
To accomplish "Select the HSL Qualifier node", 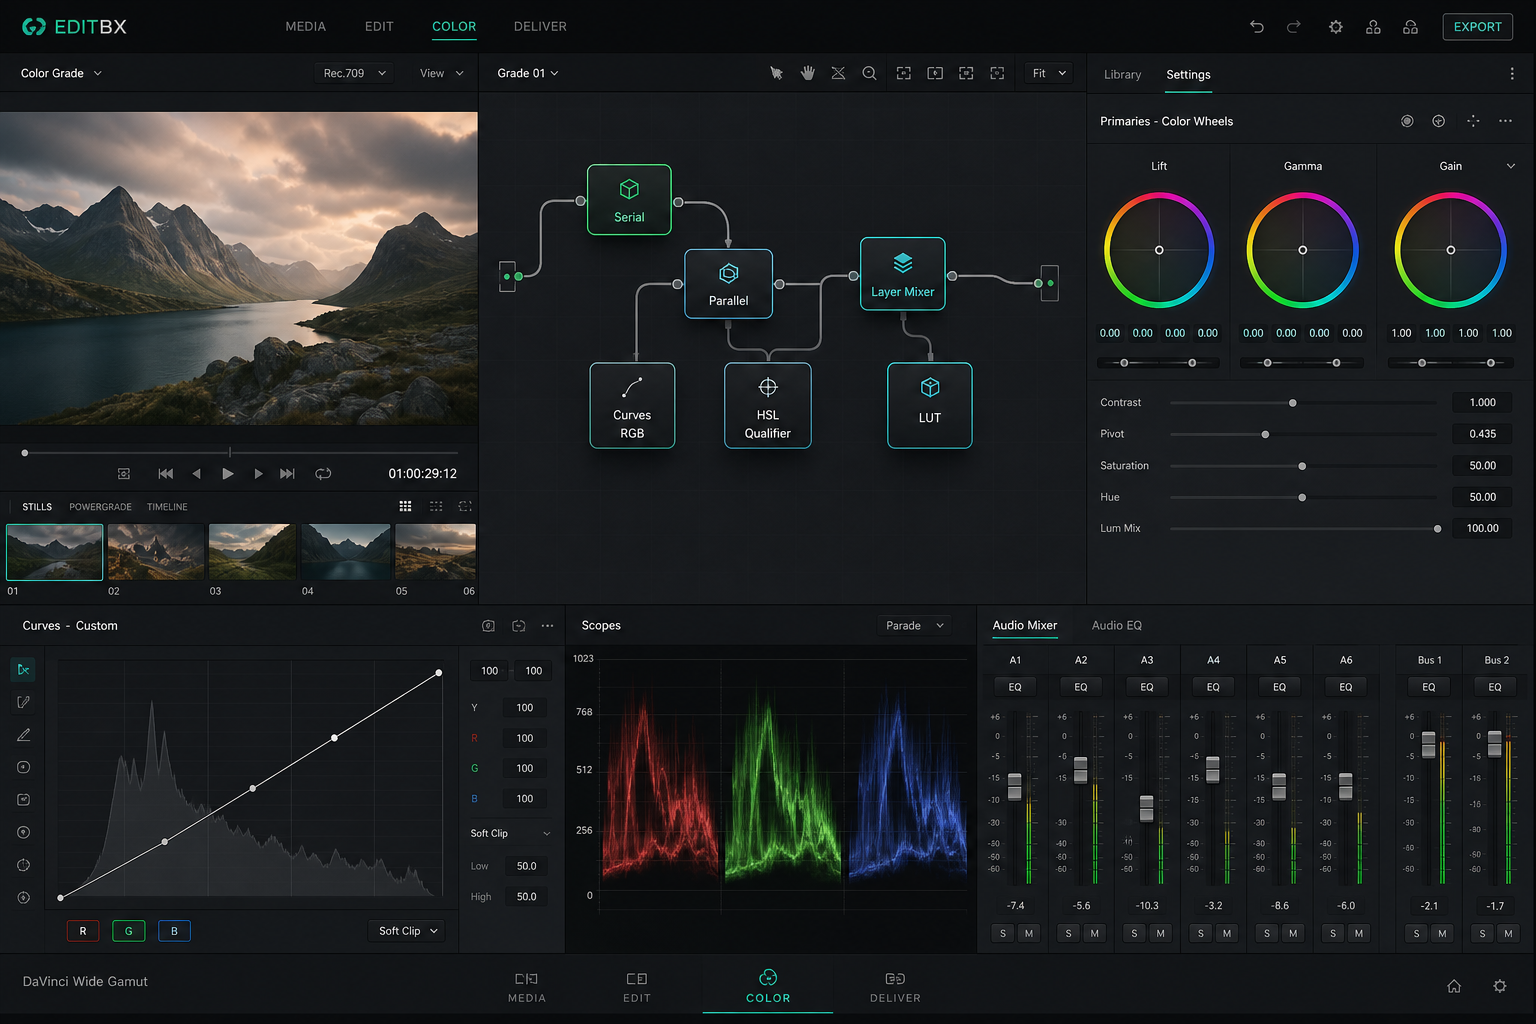I will point(767,406).
